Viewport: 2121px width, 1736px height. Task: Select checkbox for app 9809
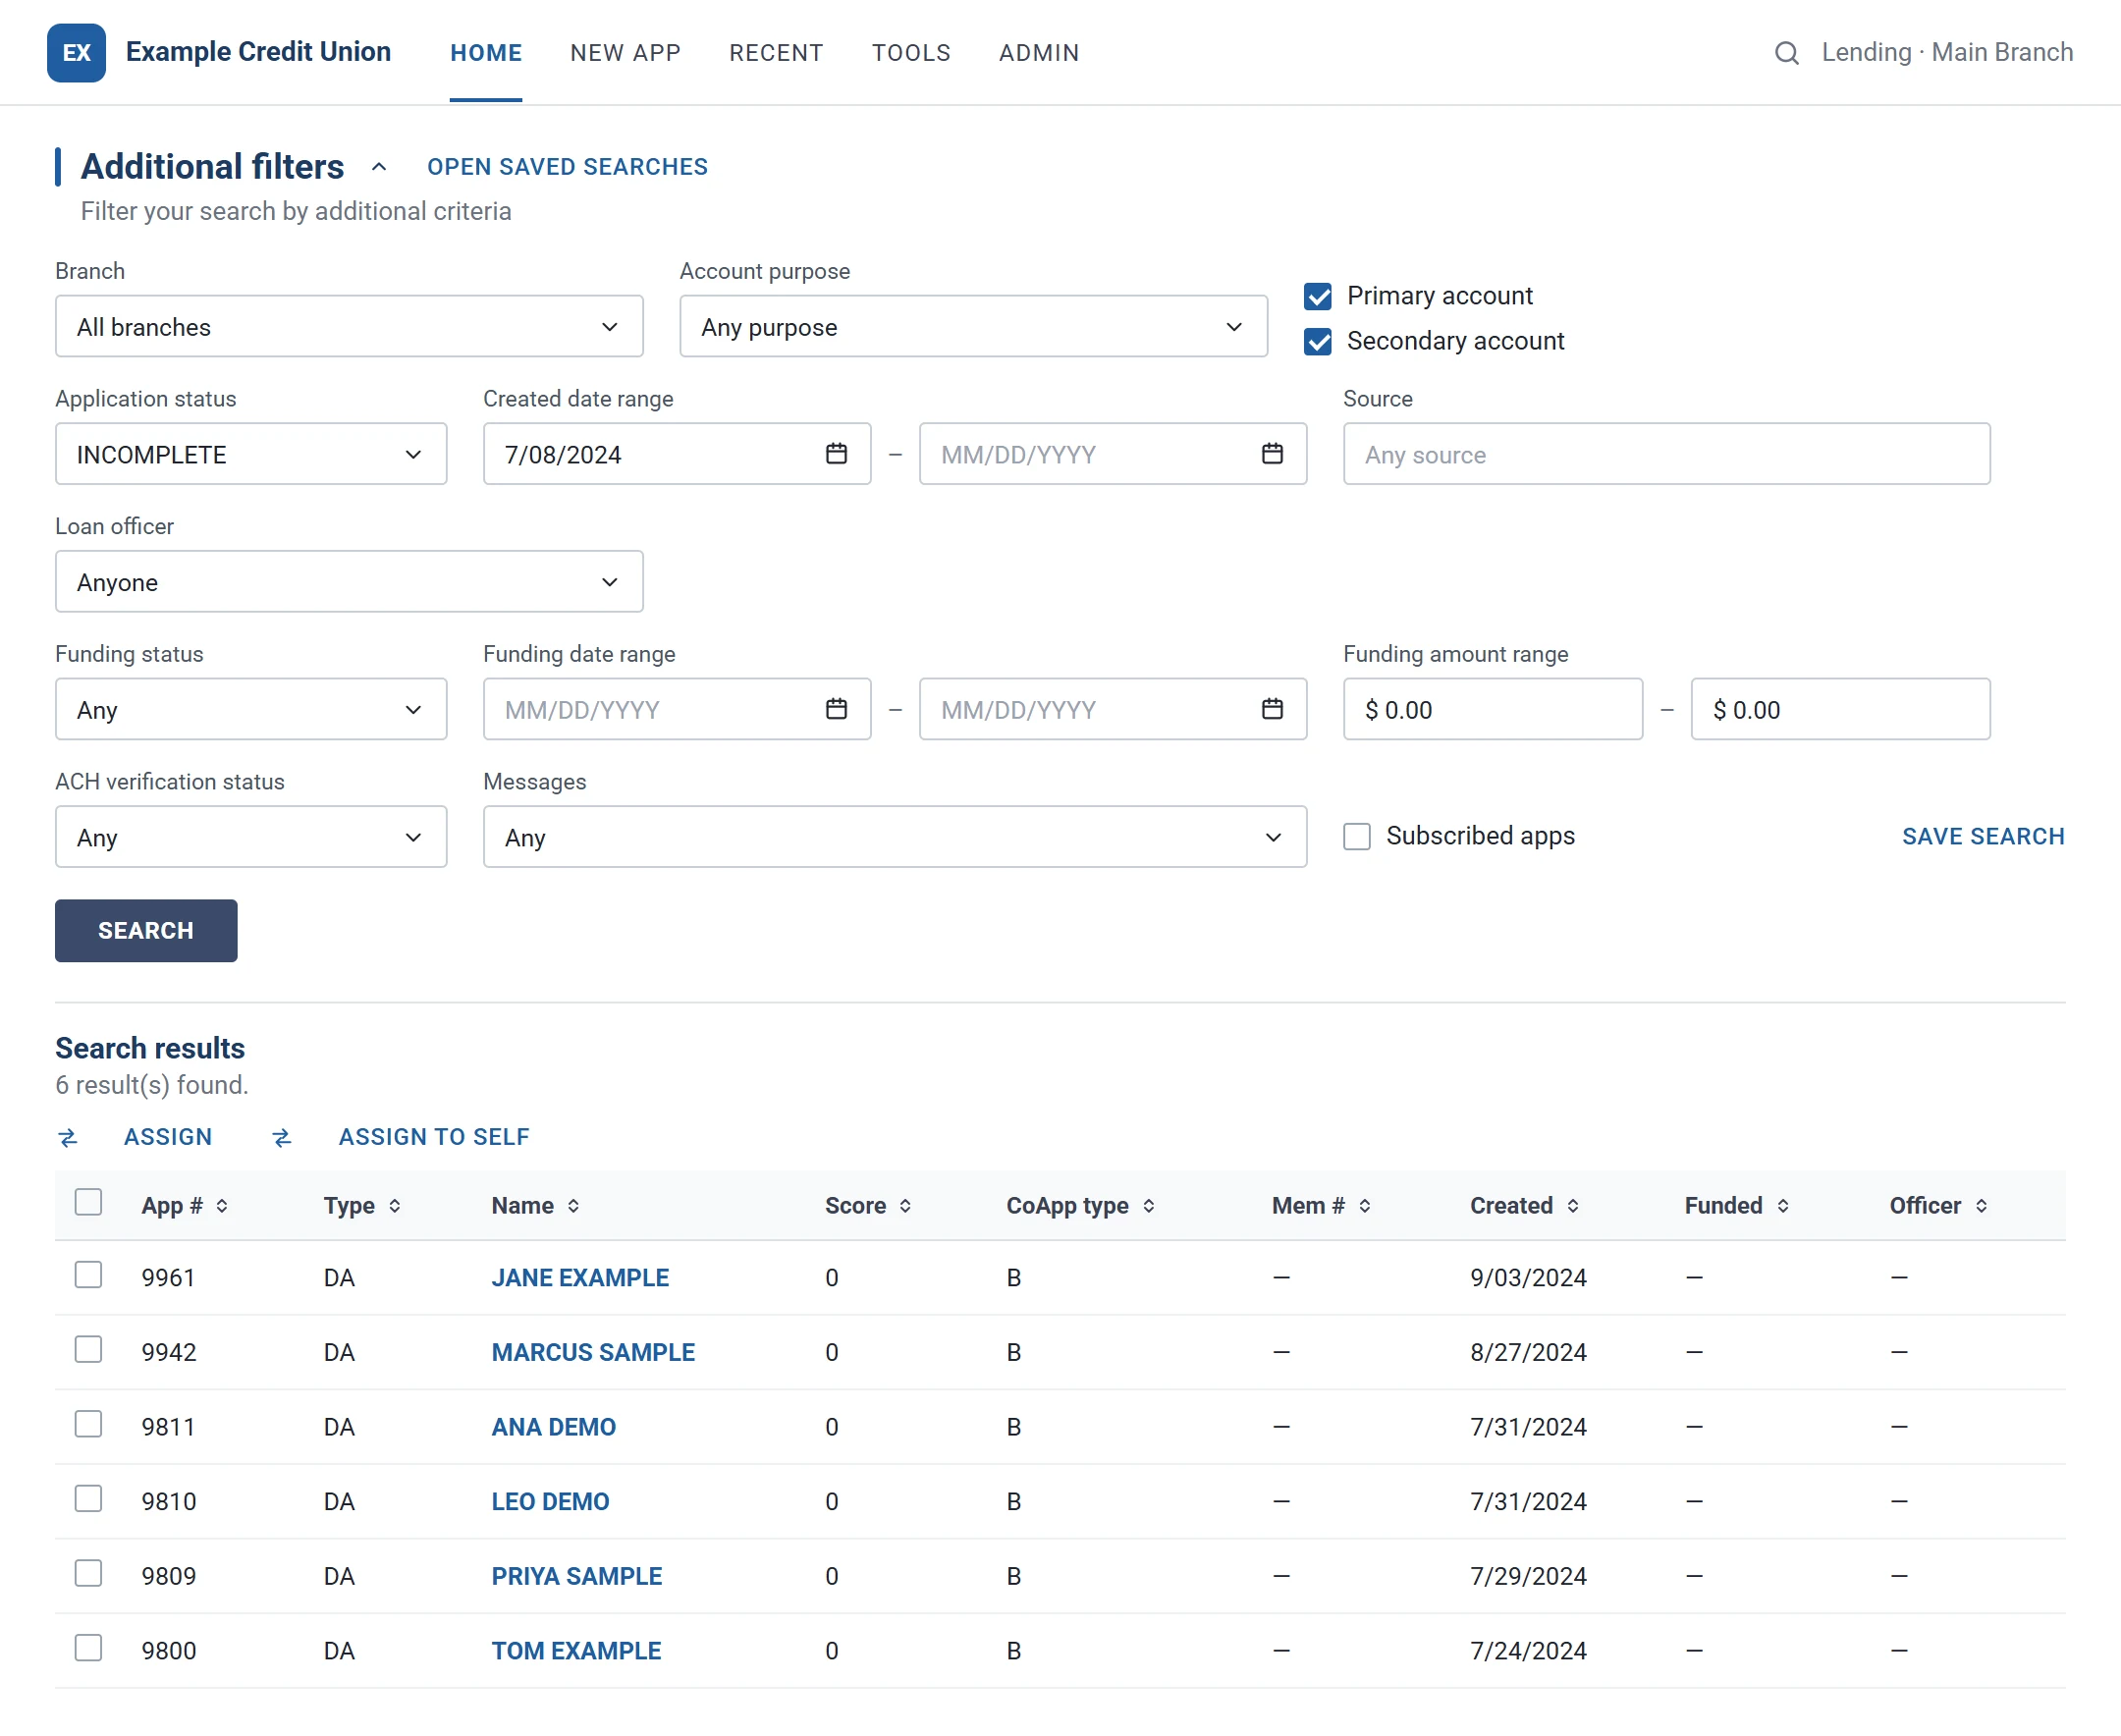[x=89, y=1574]
